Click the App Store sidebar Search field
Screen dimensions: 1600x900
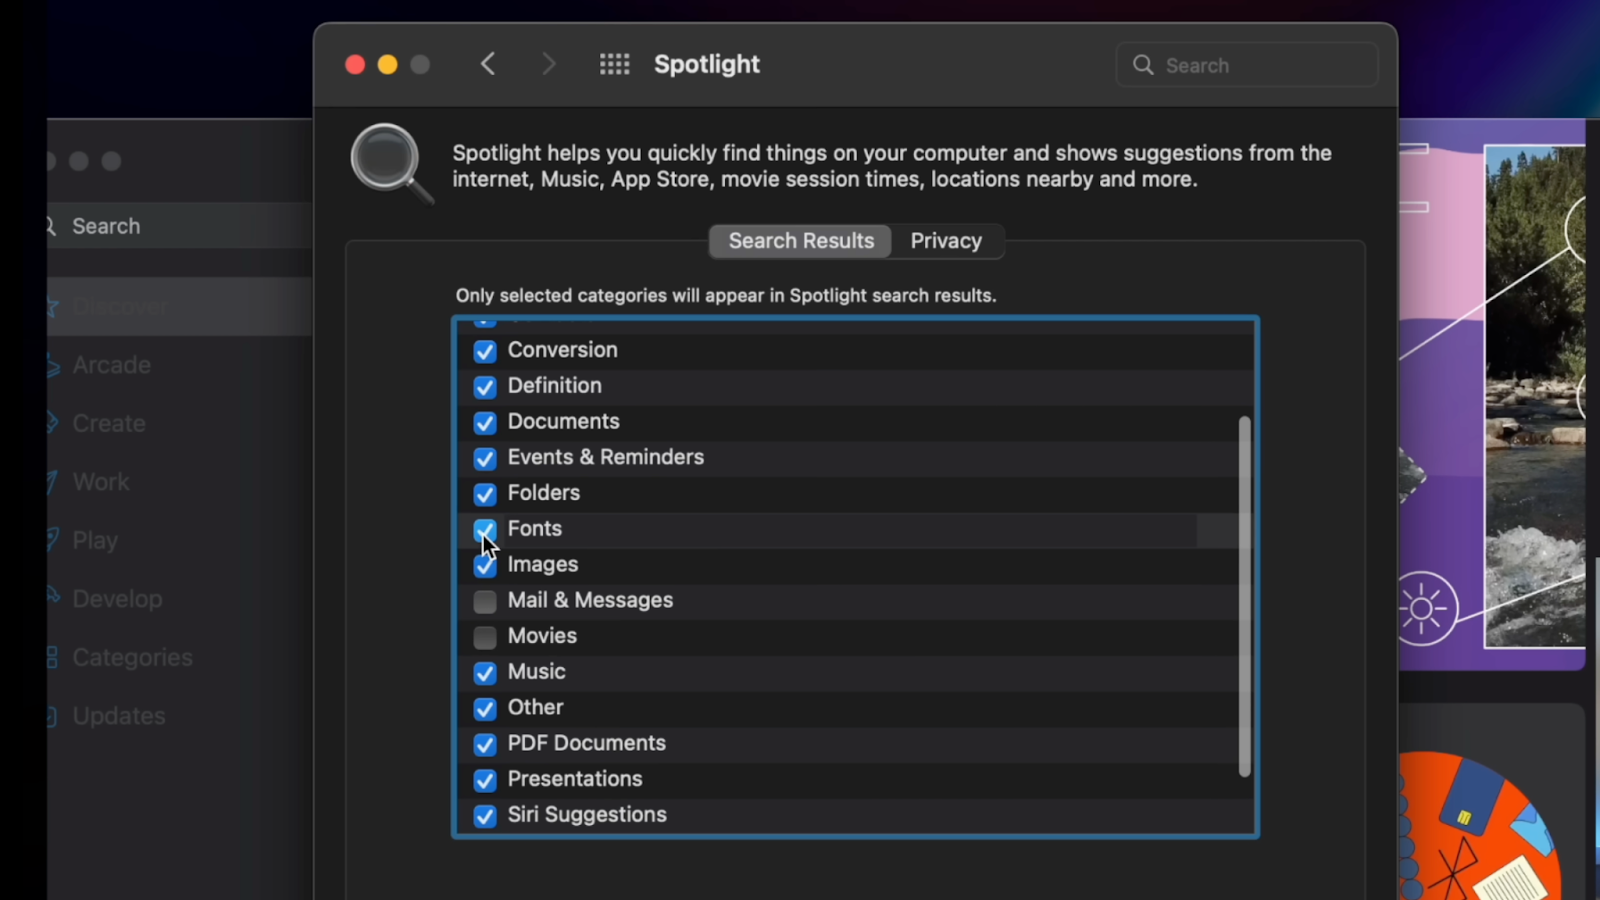click(x=180, y=226)
